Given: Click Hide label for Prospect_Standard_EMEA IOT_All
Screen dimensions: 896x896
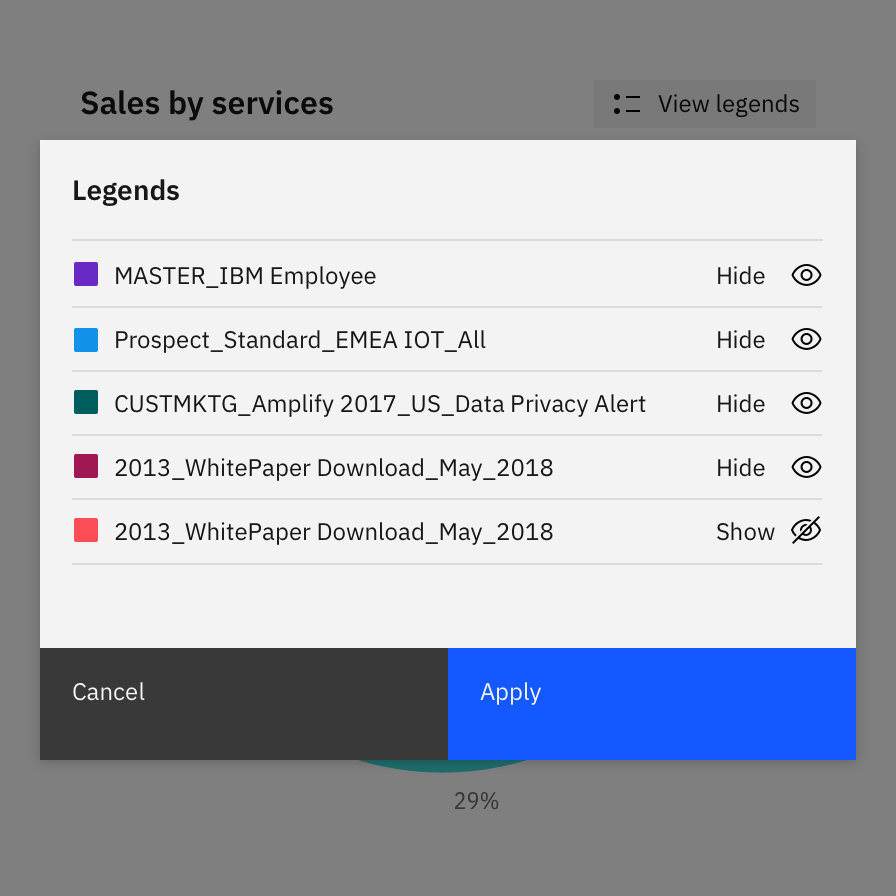Looking at the screenshot, I should click(x=741, y=340).
